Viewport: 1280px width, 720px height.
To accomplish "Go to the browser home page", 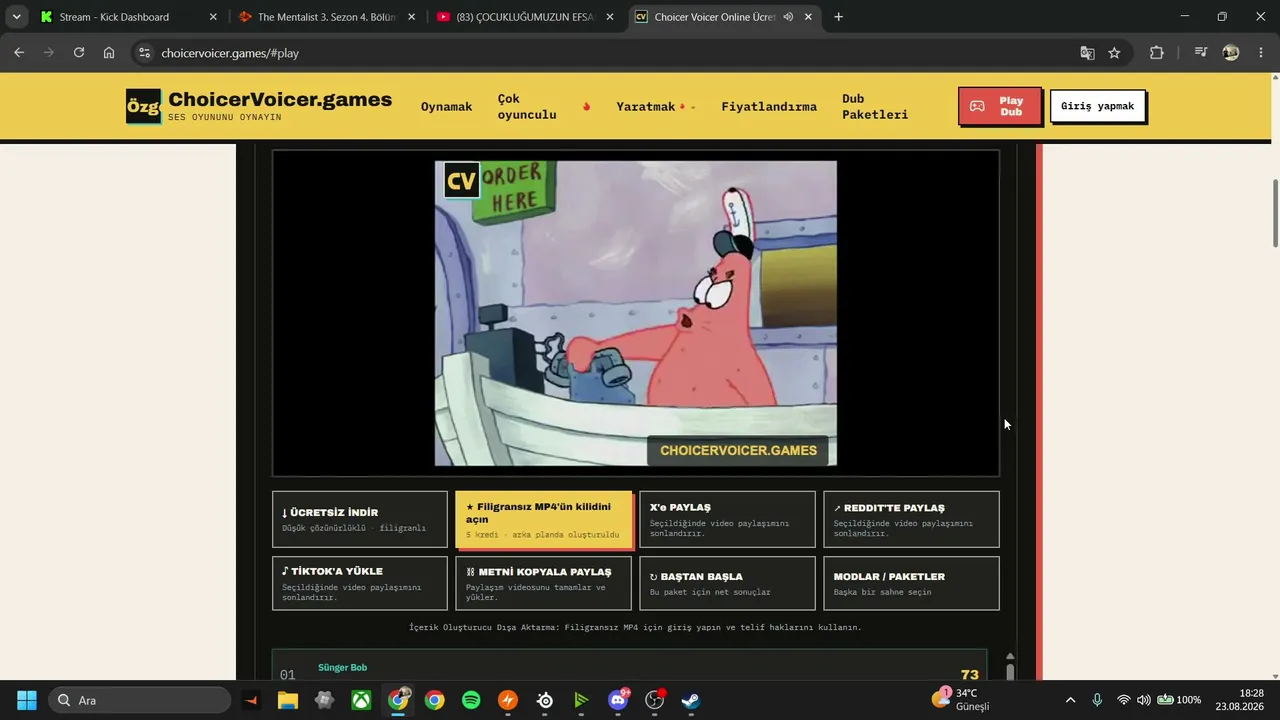I will (x=109, y=53).
